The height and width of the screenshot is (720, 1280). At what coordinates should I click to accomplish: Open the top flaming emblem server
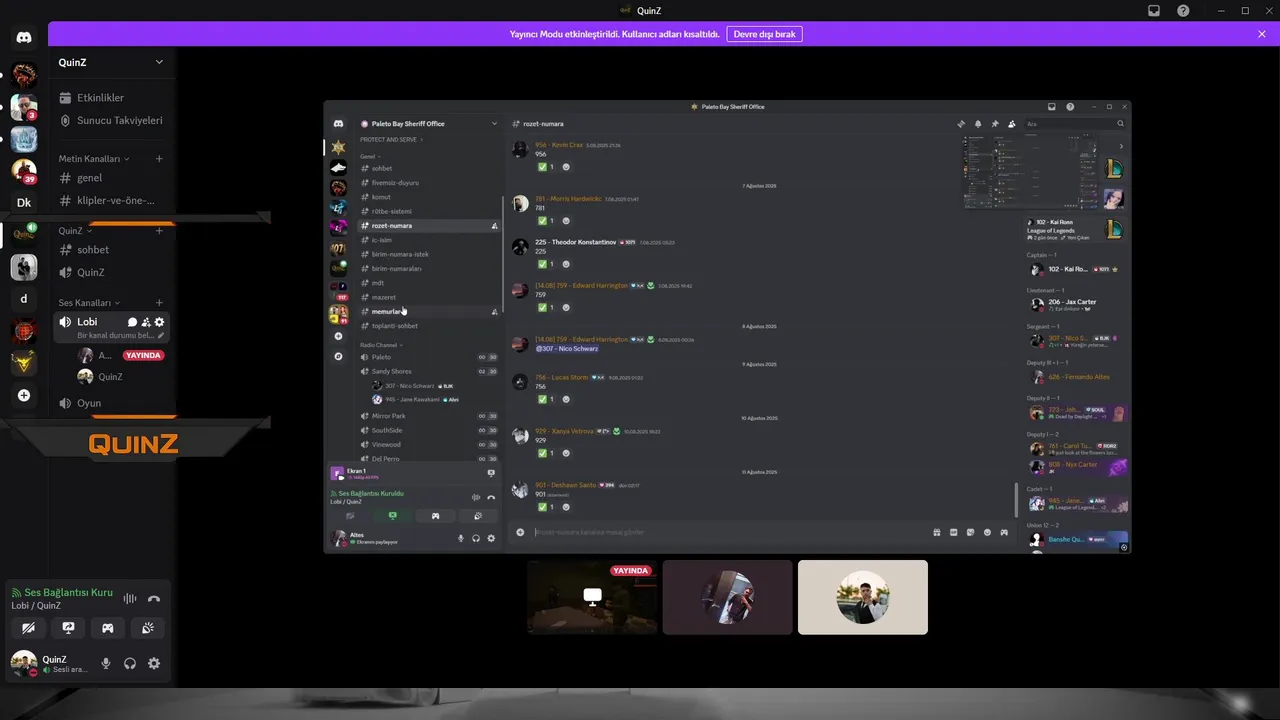pyautogui.click(x=24, y=75)
